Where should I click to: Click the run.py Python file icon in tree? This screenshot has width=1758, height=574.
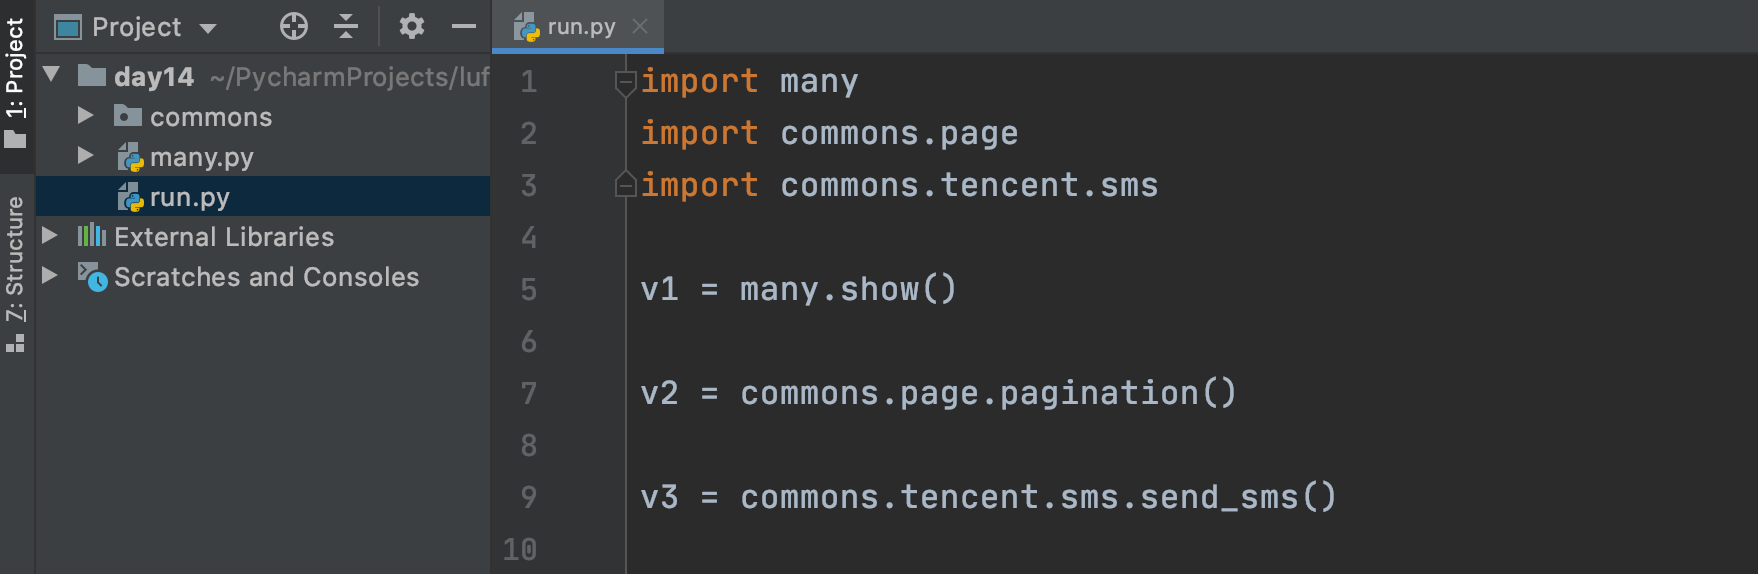(x=131, y=198)
